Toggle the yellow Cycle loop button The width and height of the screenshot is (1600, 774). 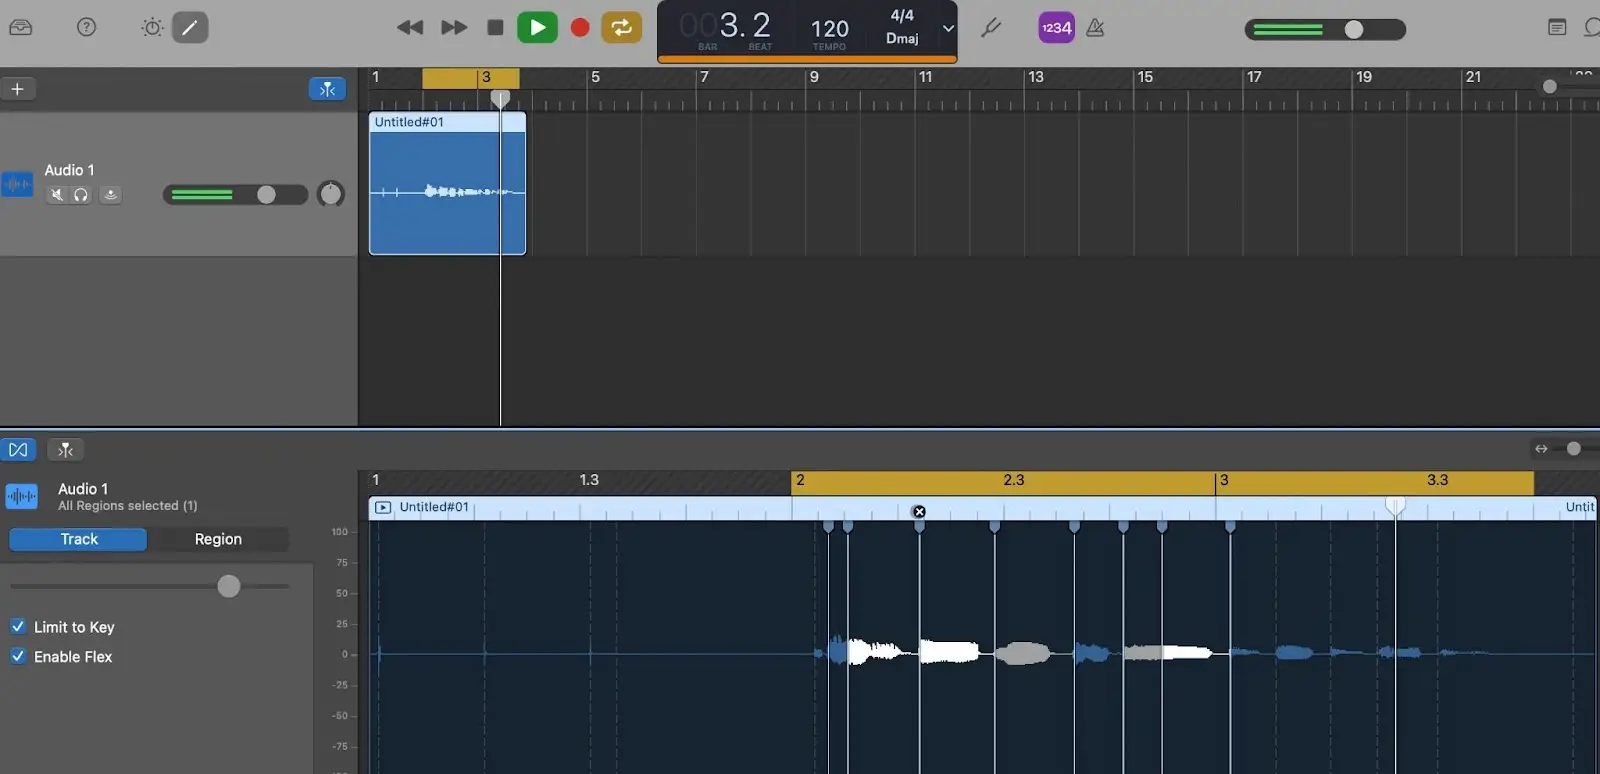[621, 28]
